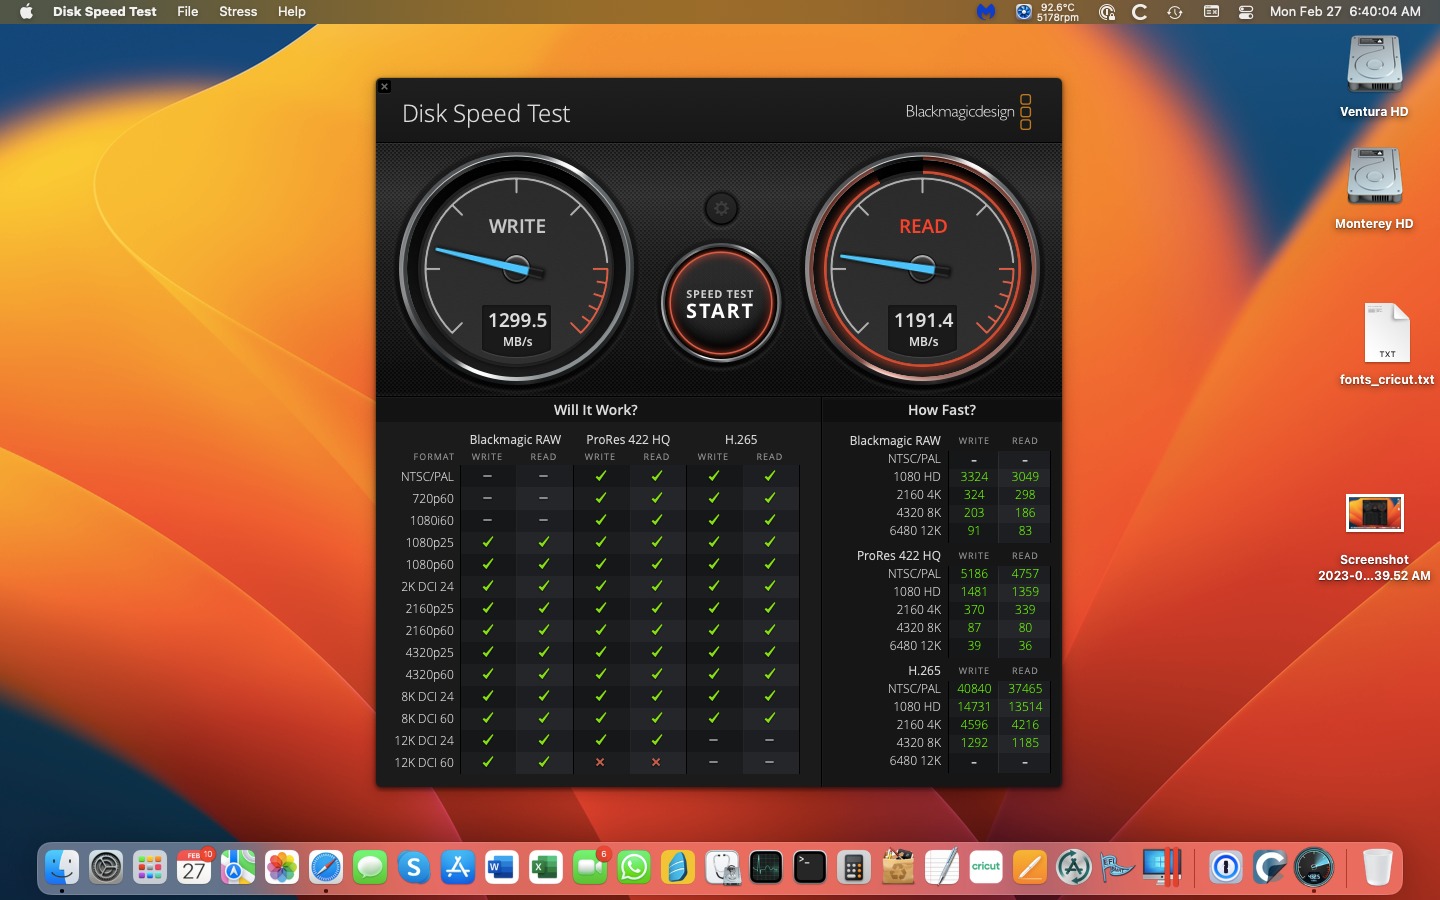
Task: Open Pages from the Dock
Action: 1030,867
